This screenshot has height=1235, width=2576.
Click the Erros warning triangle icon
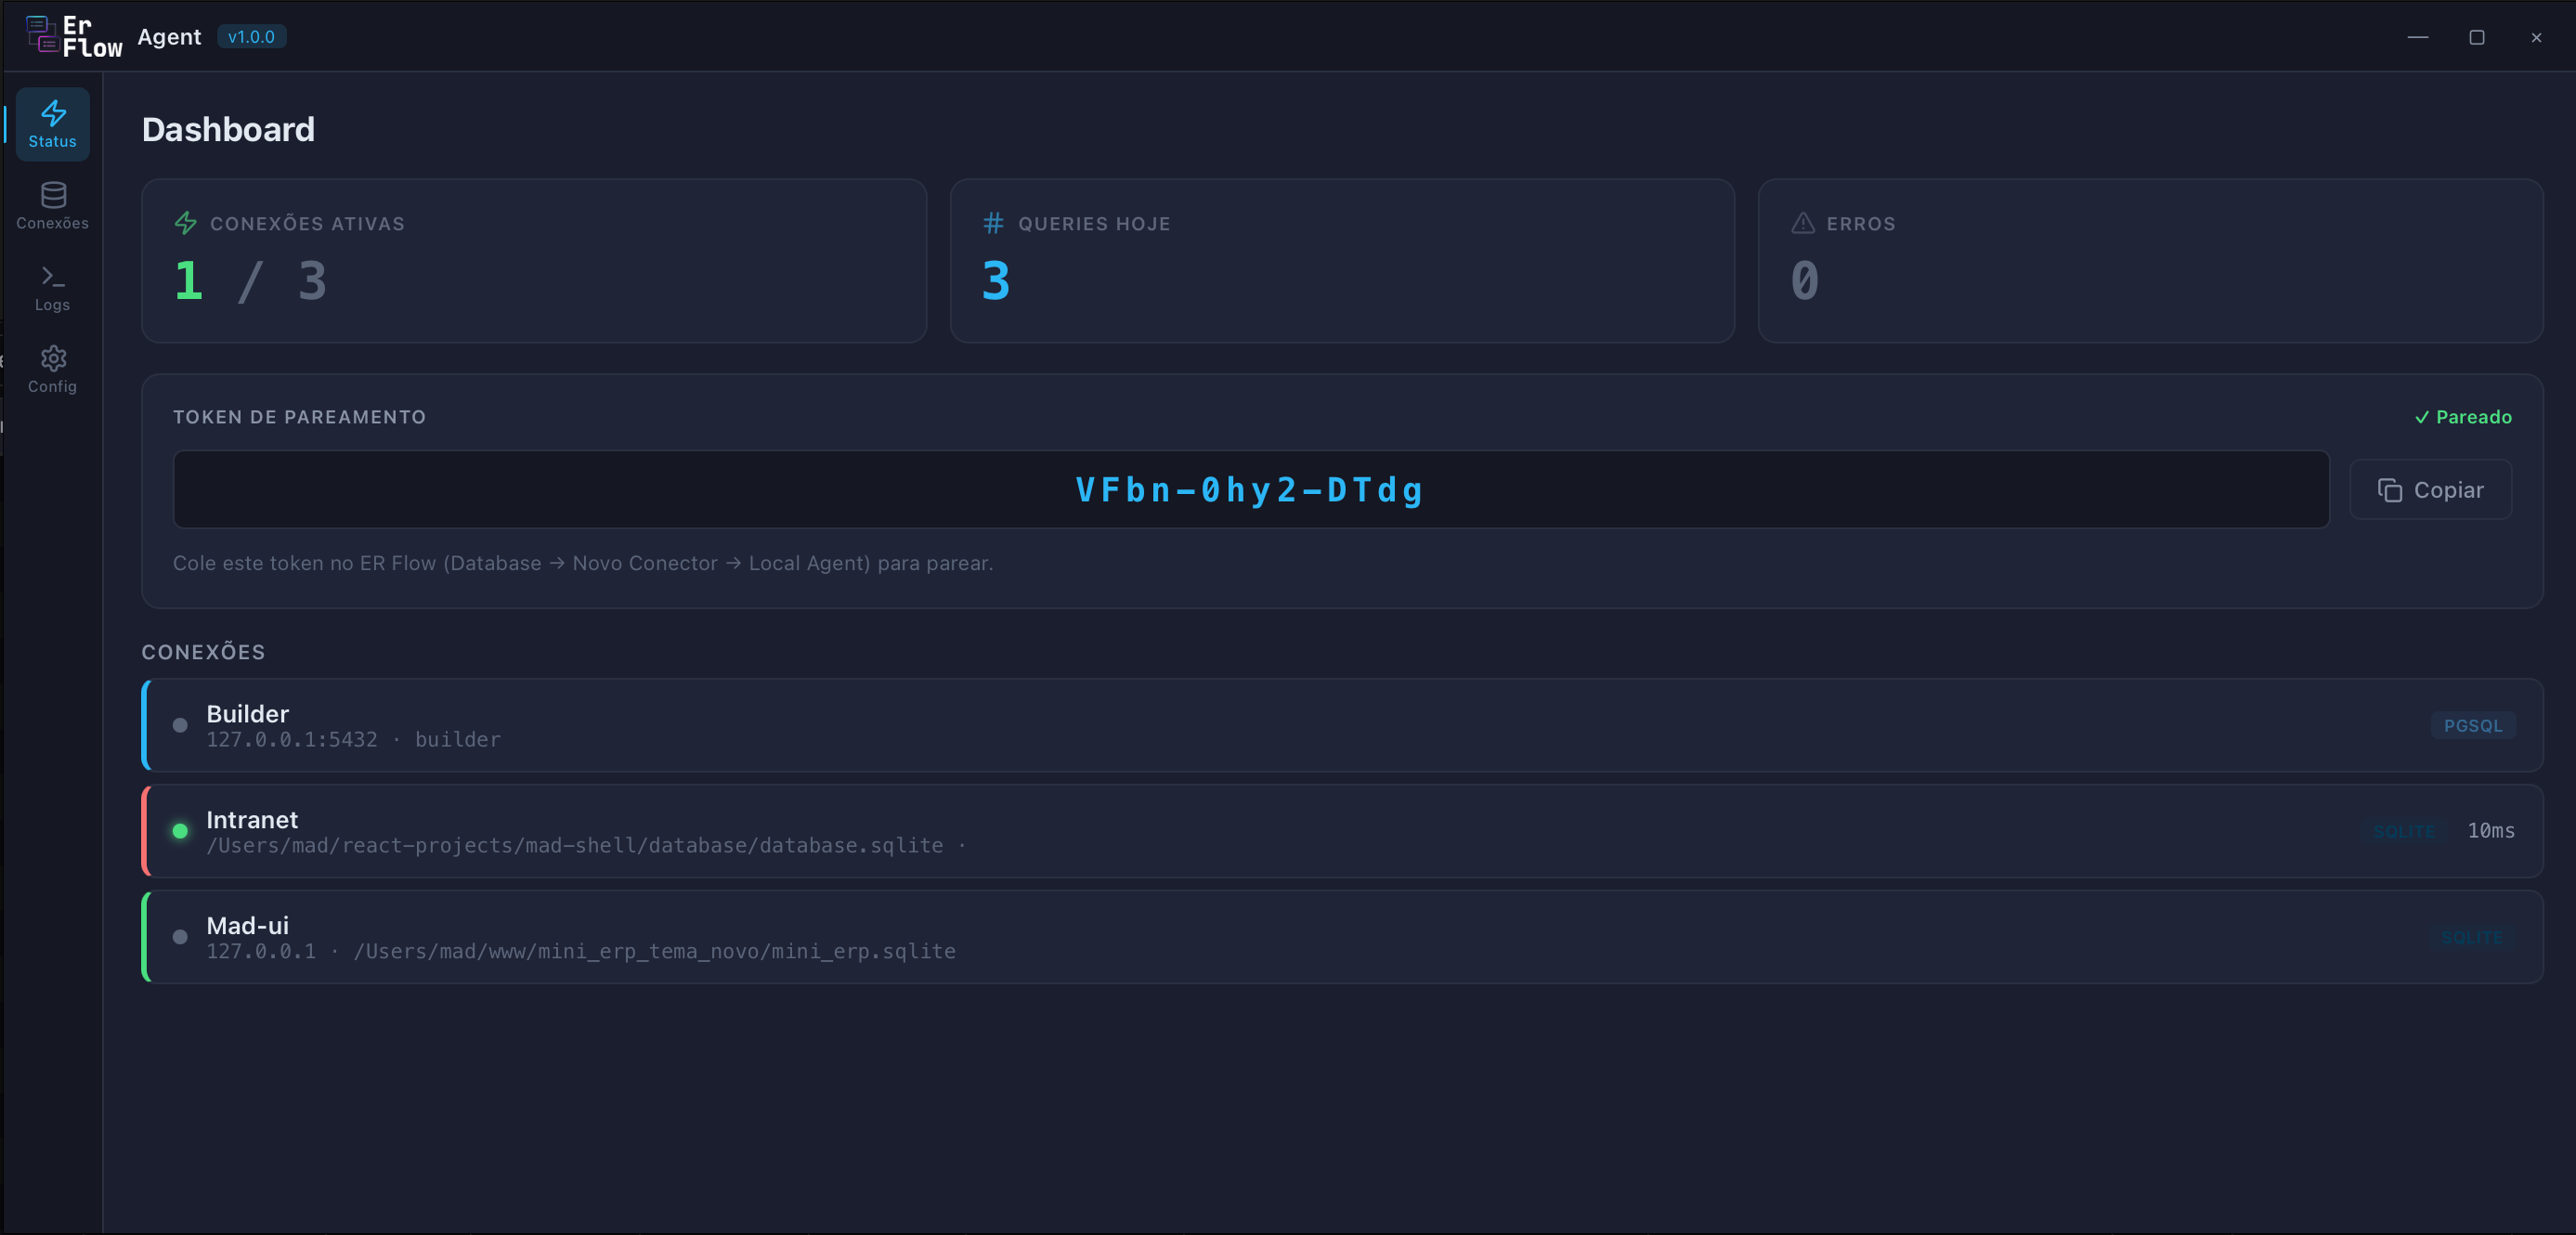[x=1802, y=223]
